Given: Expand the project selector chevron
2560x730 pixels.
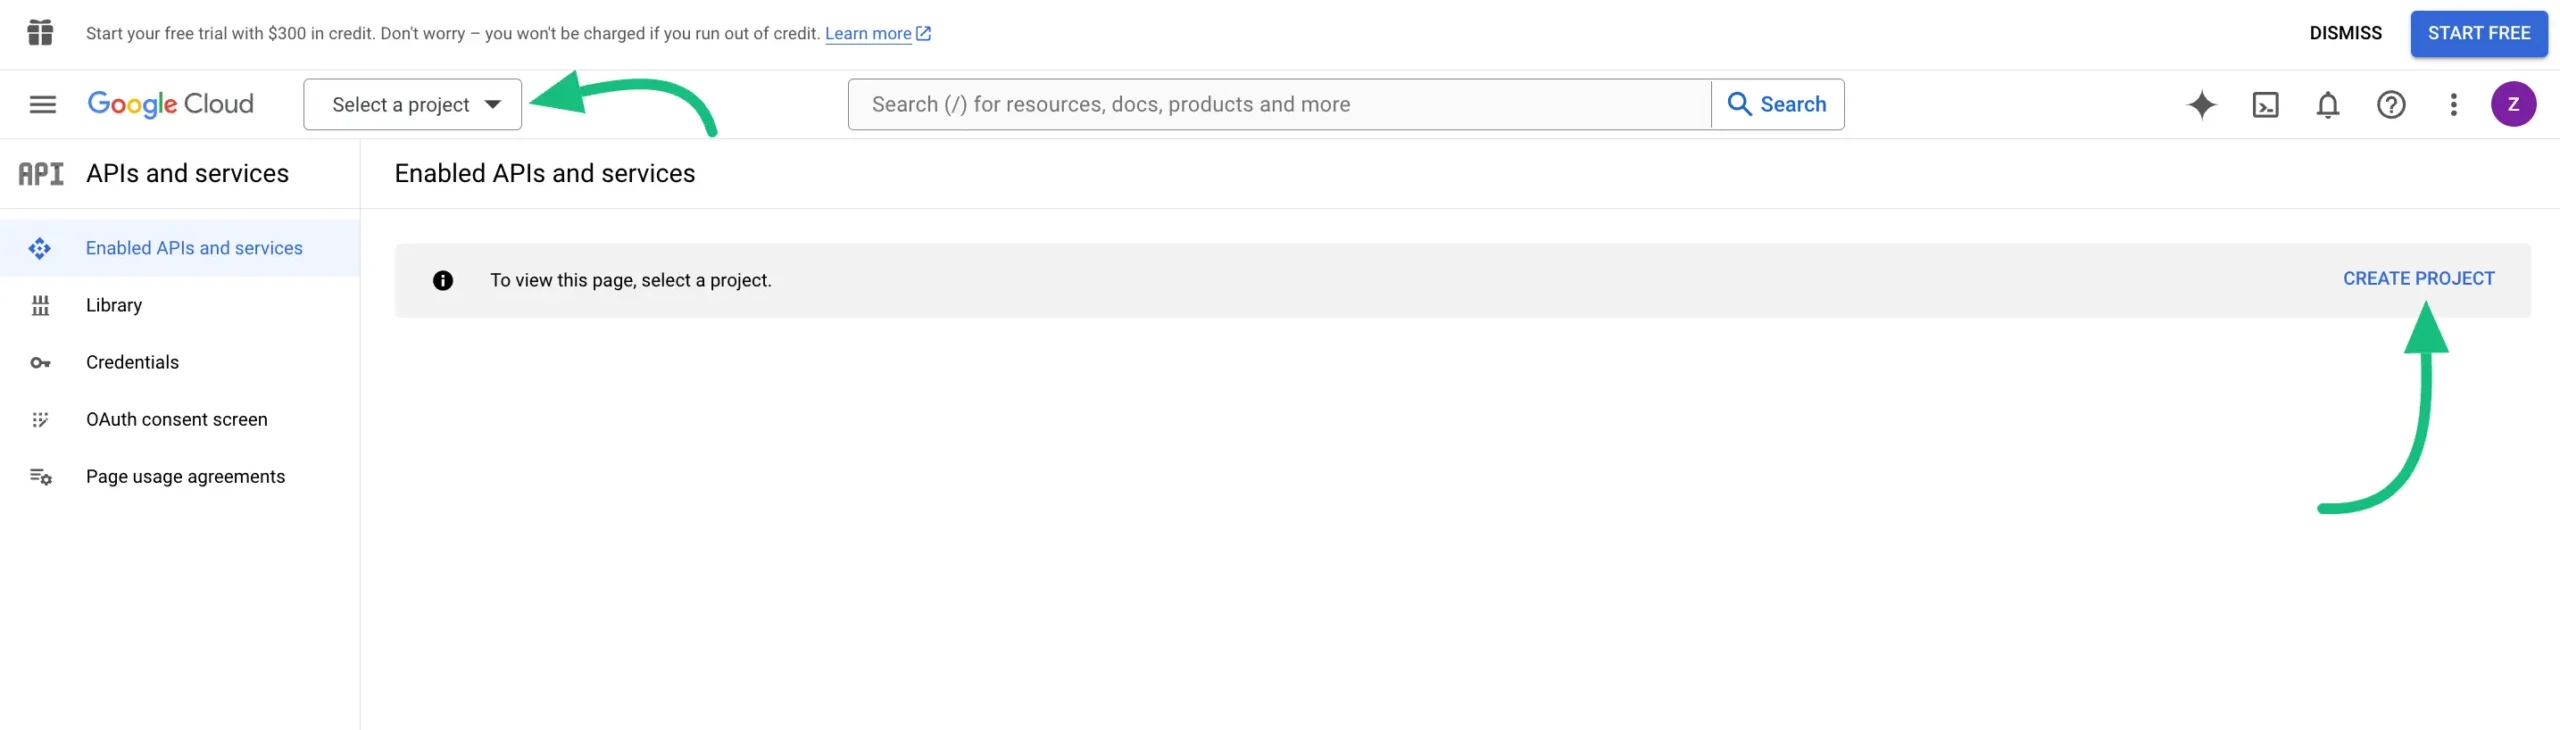Looking at the screenshot, I should click(x=492, y=104).
